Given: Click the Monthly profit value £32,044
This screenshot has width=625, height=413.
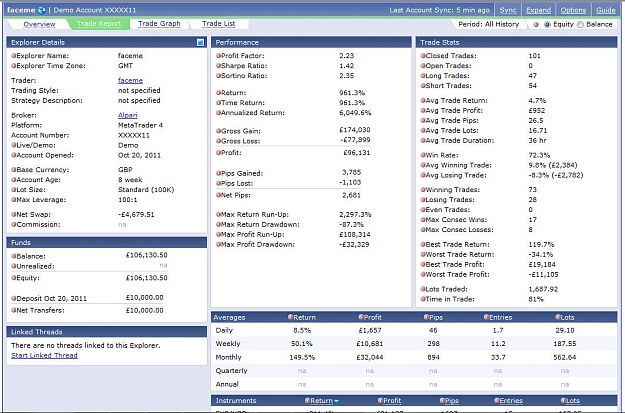Looking at the screenshot, I should [x=369, y=357].
